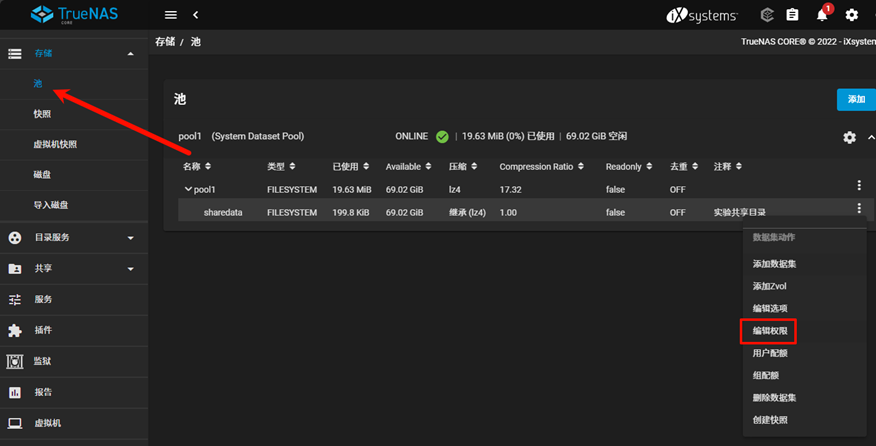Image resolution: width=876 pixels, height=446 pixels.
Task: Open the notifications bell icon
Action: 823,15
